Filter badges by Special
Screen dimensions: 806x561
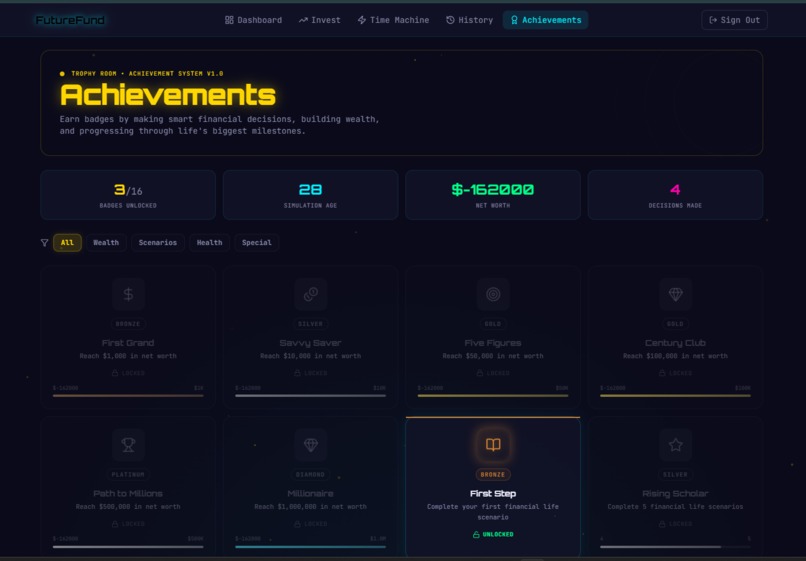257,243
